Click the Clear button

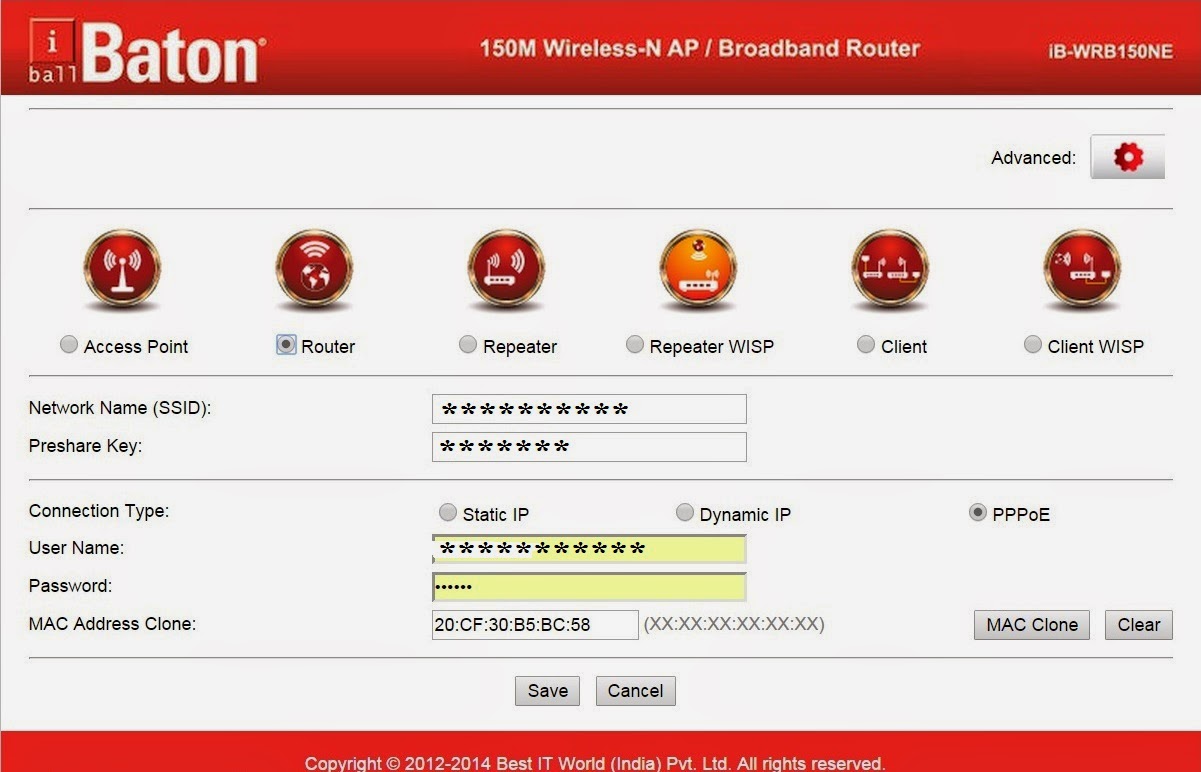click(1138, 625)
